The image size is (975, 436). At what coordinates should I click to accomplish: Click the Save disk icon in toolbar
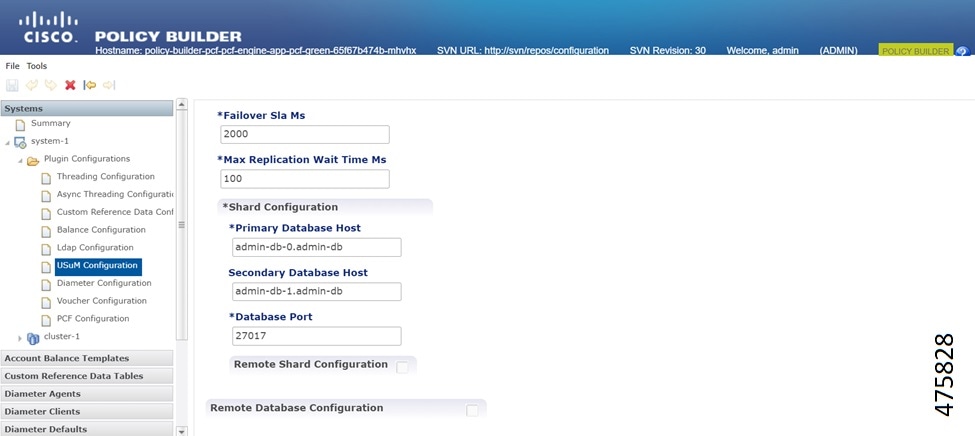pyautogui.click(x=12, y=85)
